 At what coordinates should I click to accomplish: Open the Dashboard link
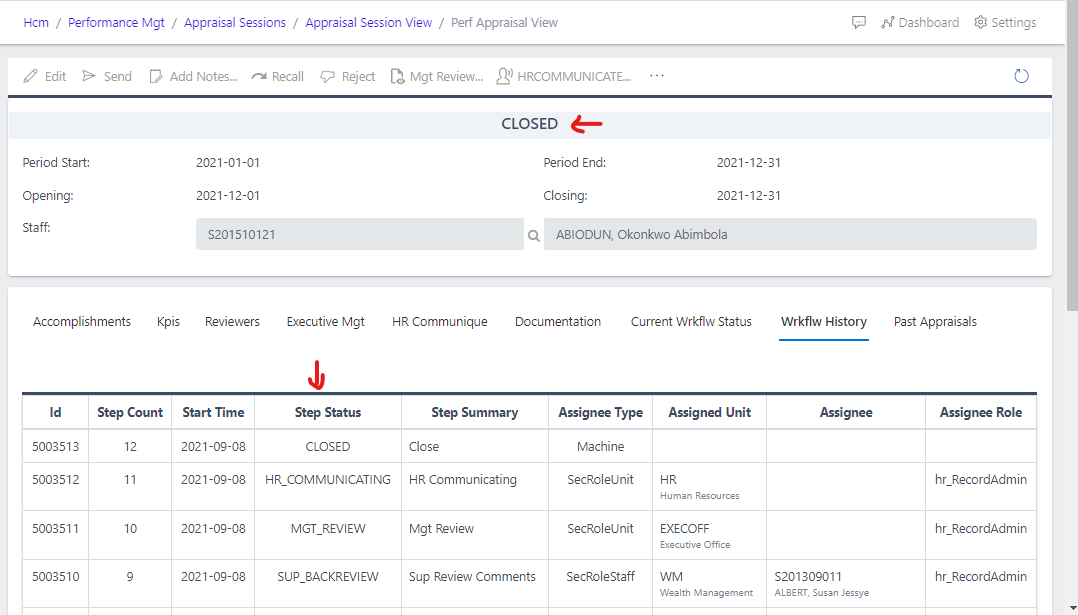[x=919, y=23]
